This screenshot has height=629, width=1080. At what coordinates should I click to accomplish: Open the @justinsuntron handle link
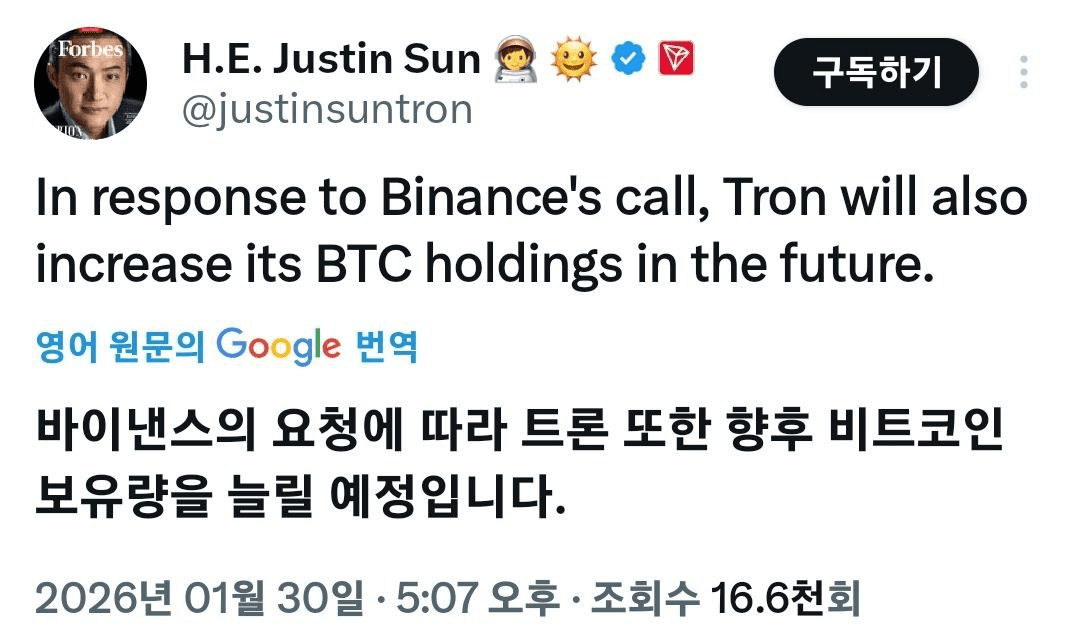[326, 109]
